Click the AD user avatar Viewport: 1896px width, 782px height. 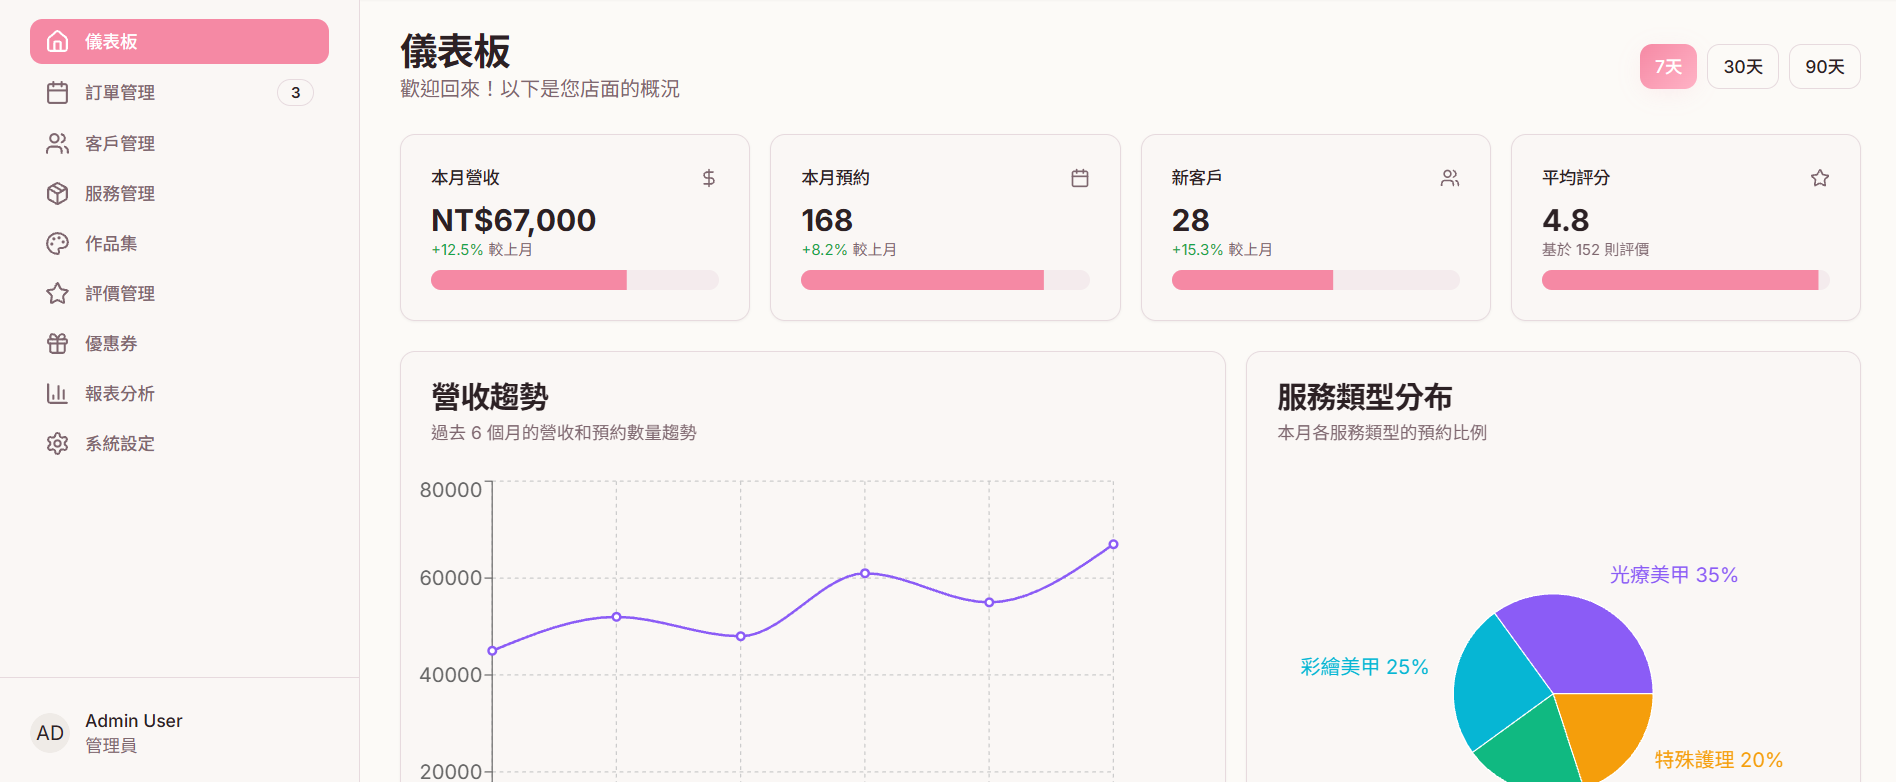[50, 733]
